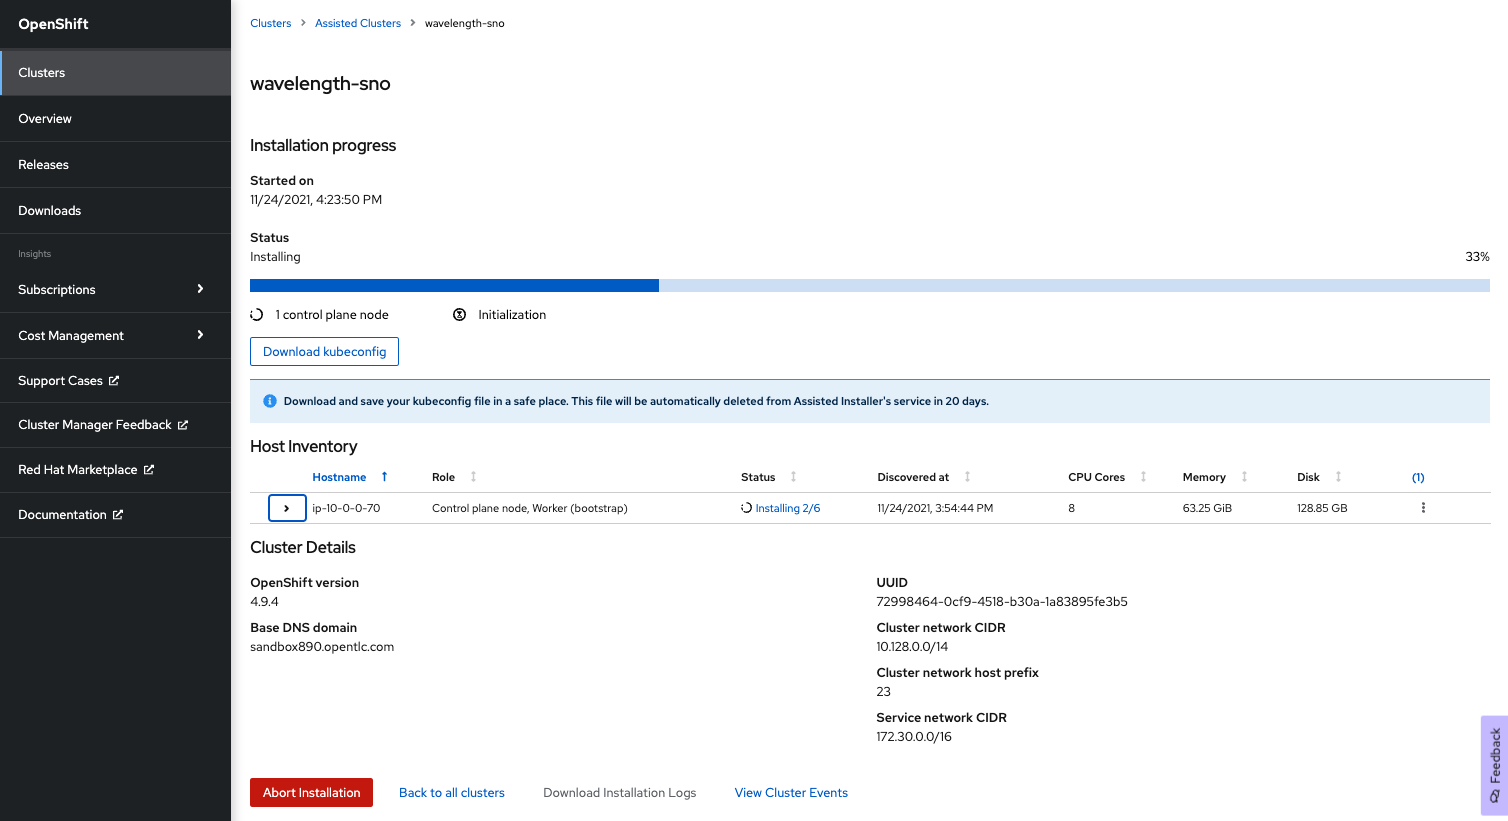Click sort icon on Discovered at column

point(968,477)
